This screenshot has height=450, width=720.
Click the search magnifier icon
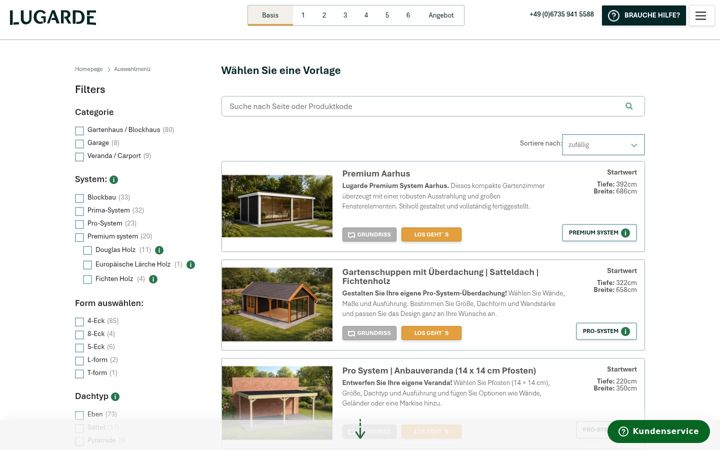(629, 106)
